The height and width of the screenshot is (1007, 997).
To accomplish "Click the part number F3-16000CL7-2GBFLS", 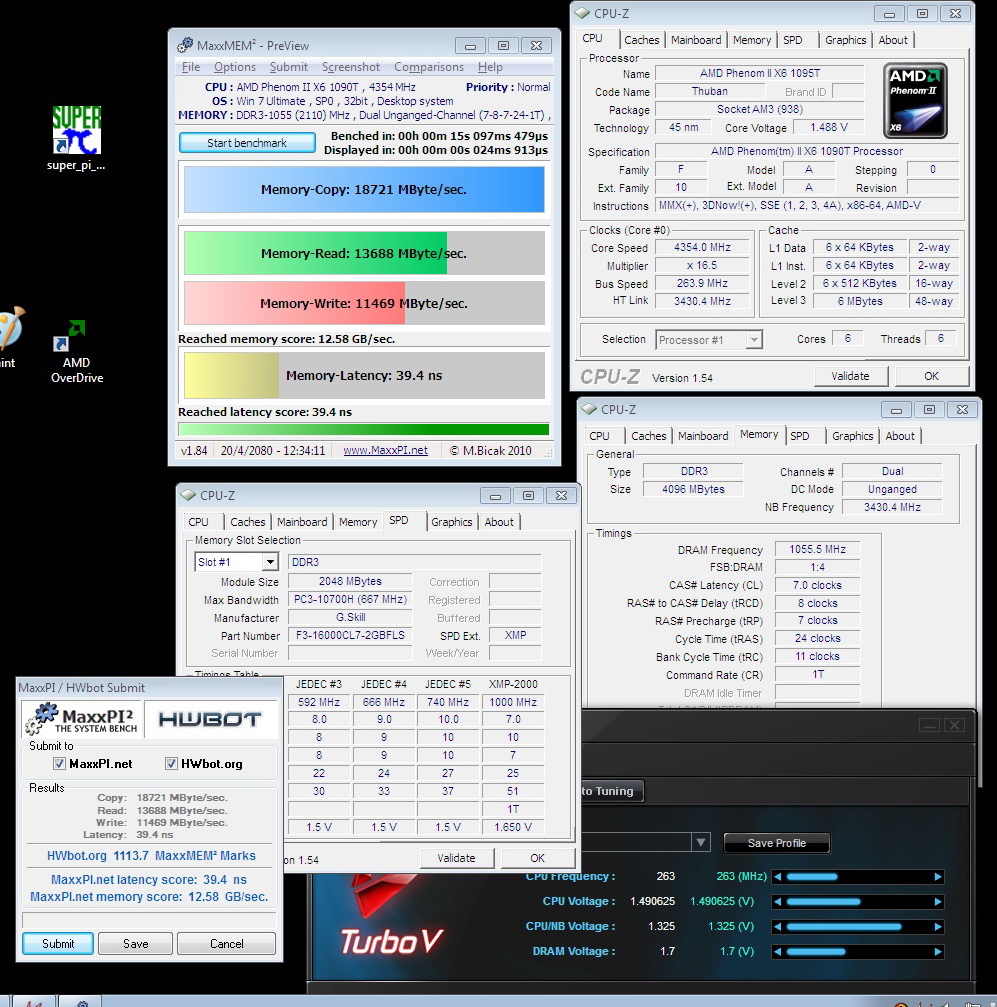I will tap(350, 635).
